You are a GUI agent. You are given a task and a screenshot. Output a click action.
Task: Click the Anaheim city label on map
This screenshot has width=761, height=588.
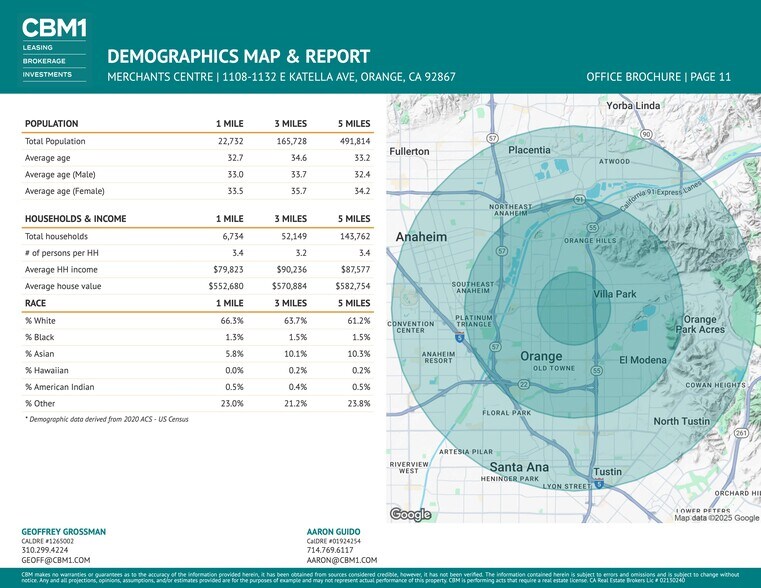[x=422, y=237]
